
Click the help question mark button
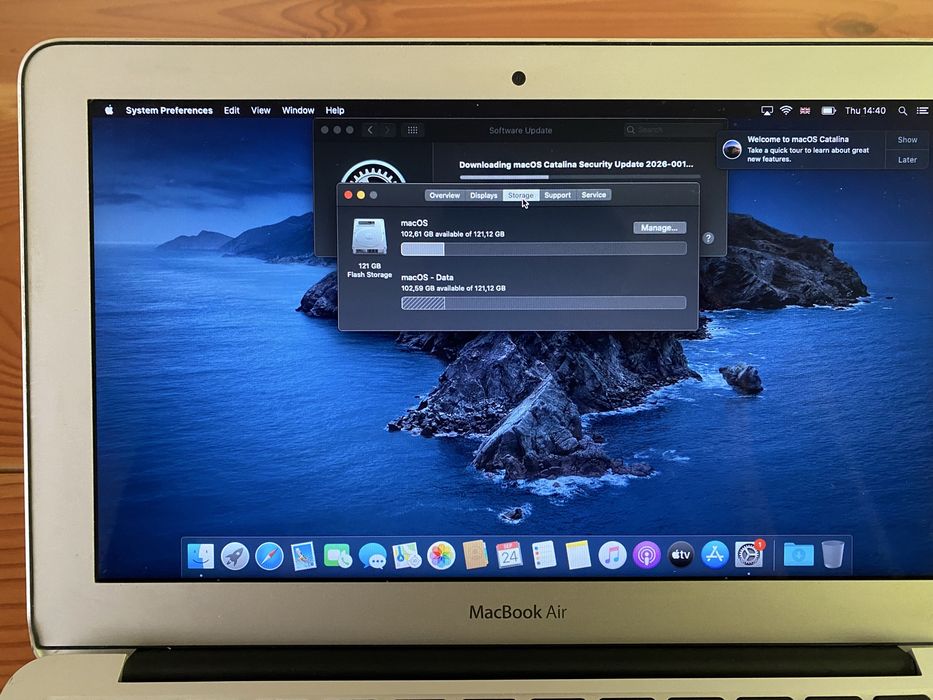(x=708, y=238)
